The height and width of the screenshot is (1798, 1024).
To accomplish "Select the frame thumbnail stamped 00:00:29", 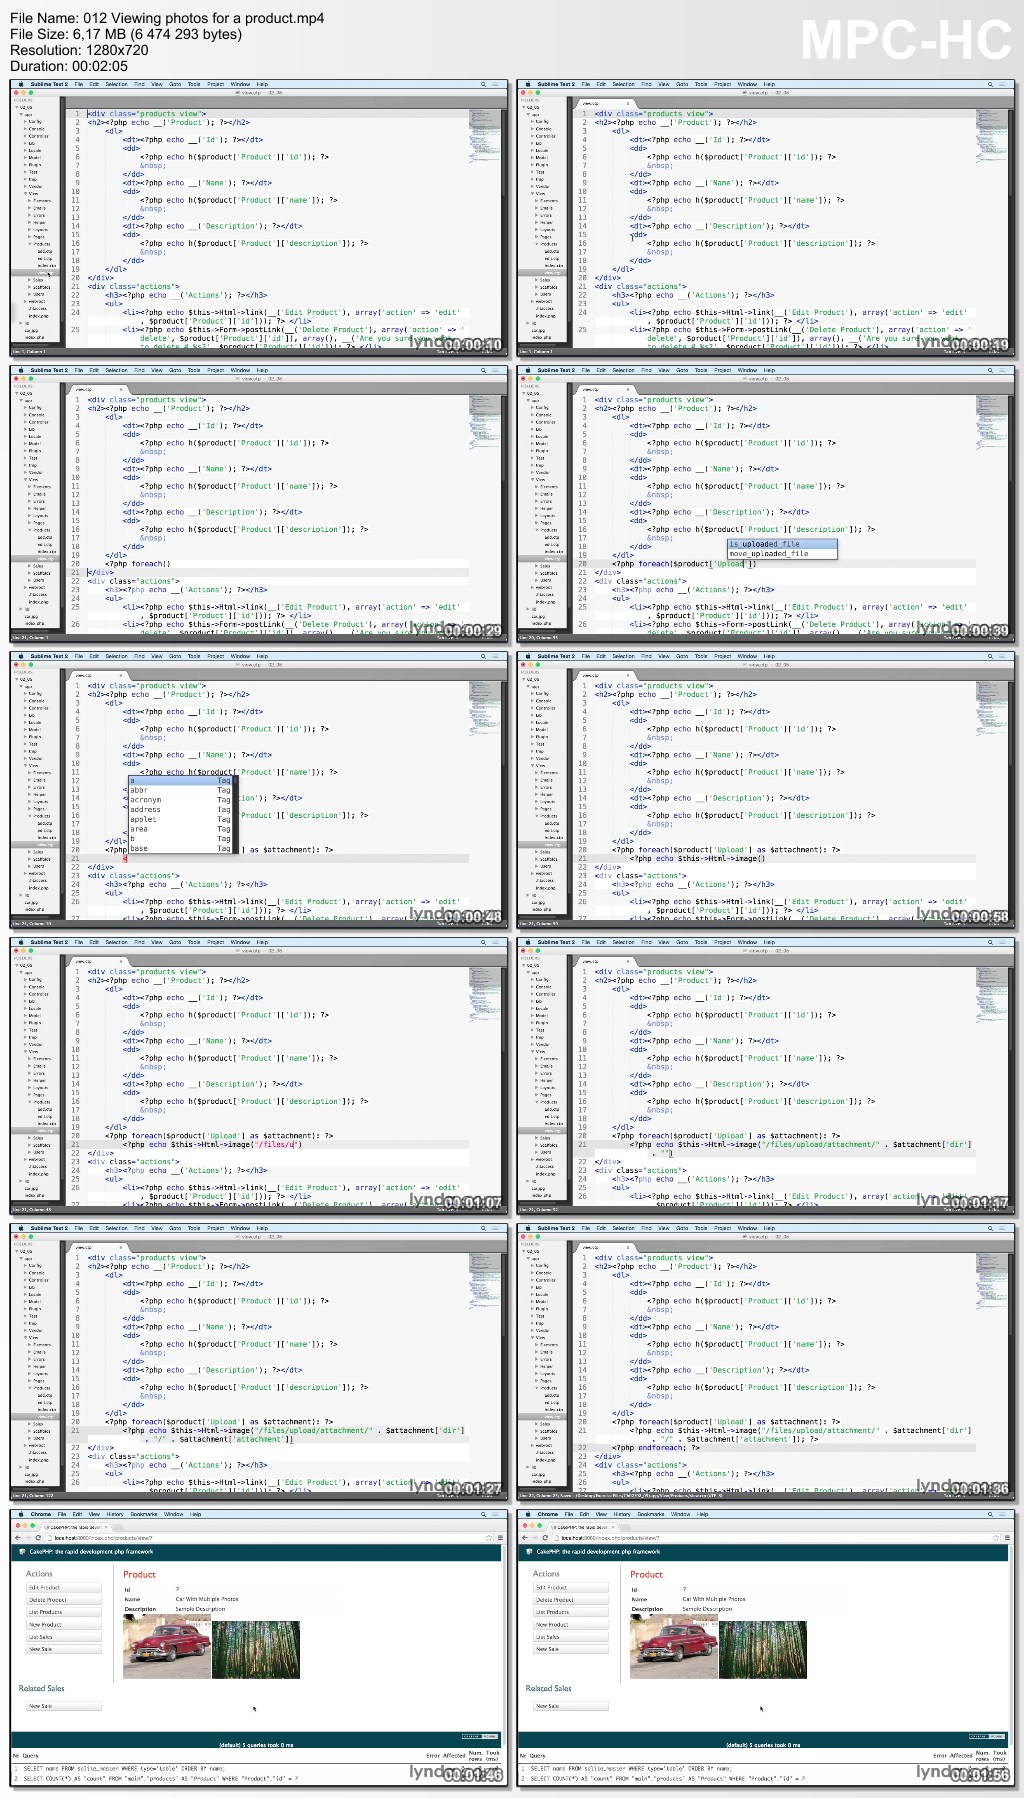I will click(259, 504).
